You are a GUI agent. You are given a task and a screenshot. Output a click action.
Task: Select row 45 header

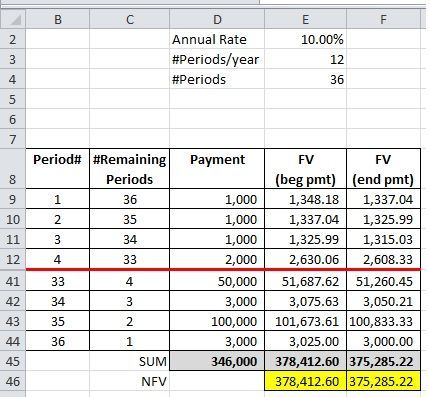(x=13, y=361)
